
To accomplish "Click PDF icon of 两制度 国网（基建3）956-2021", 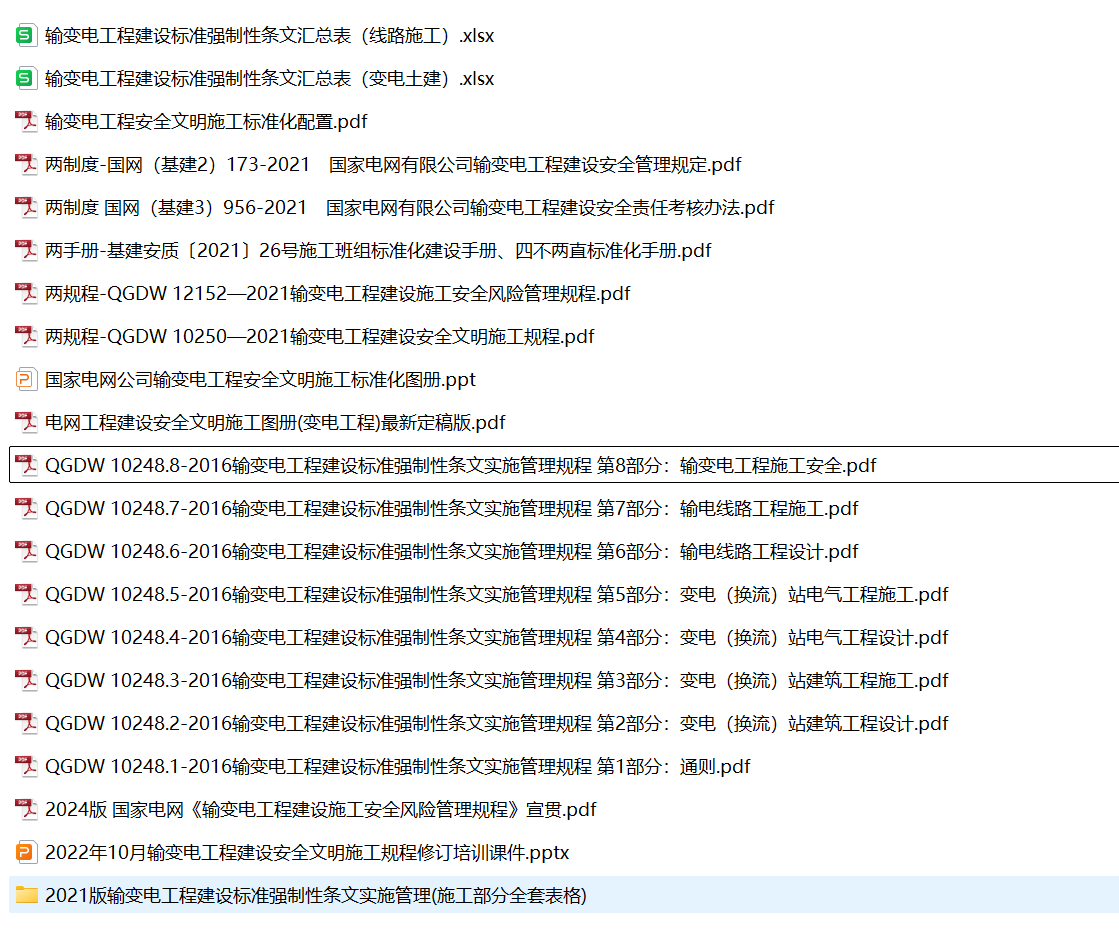I will point(26,207).
